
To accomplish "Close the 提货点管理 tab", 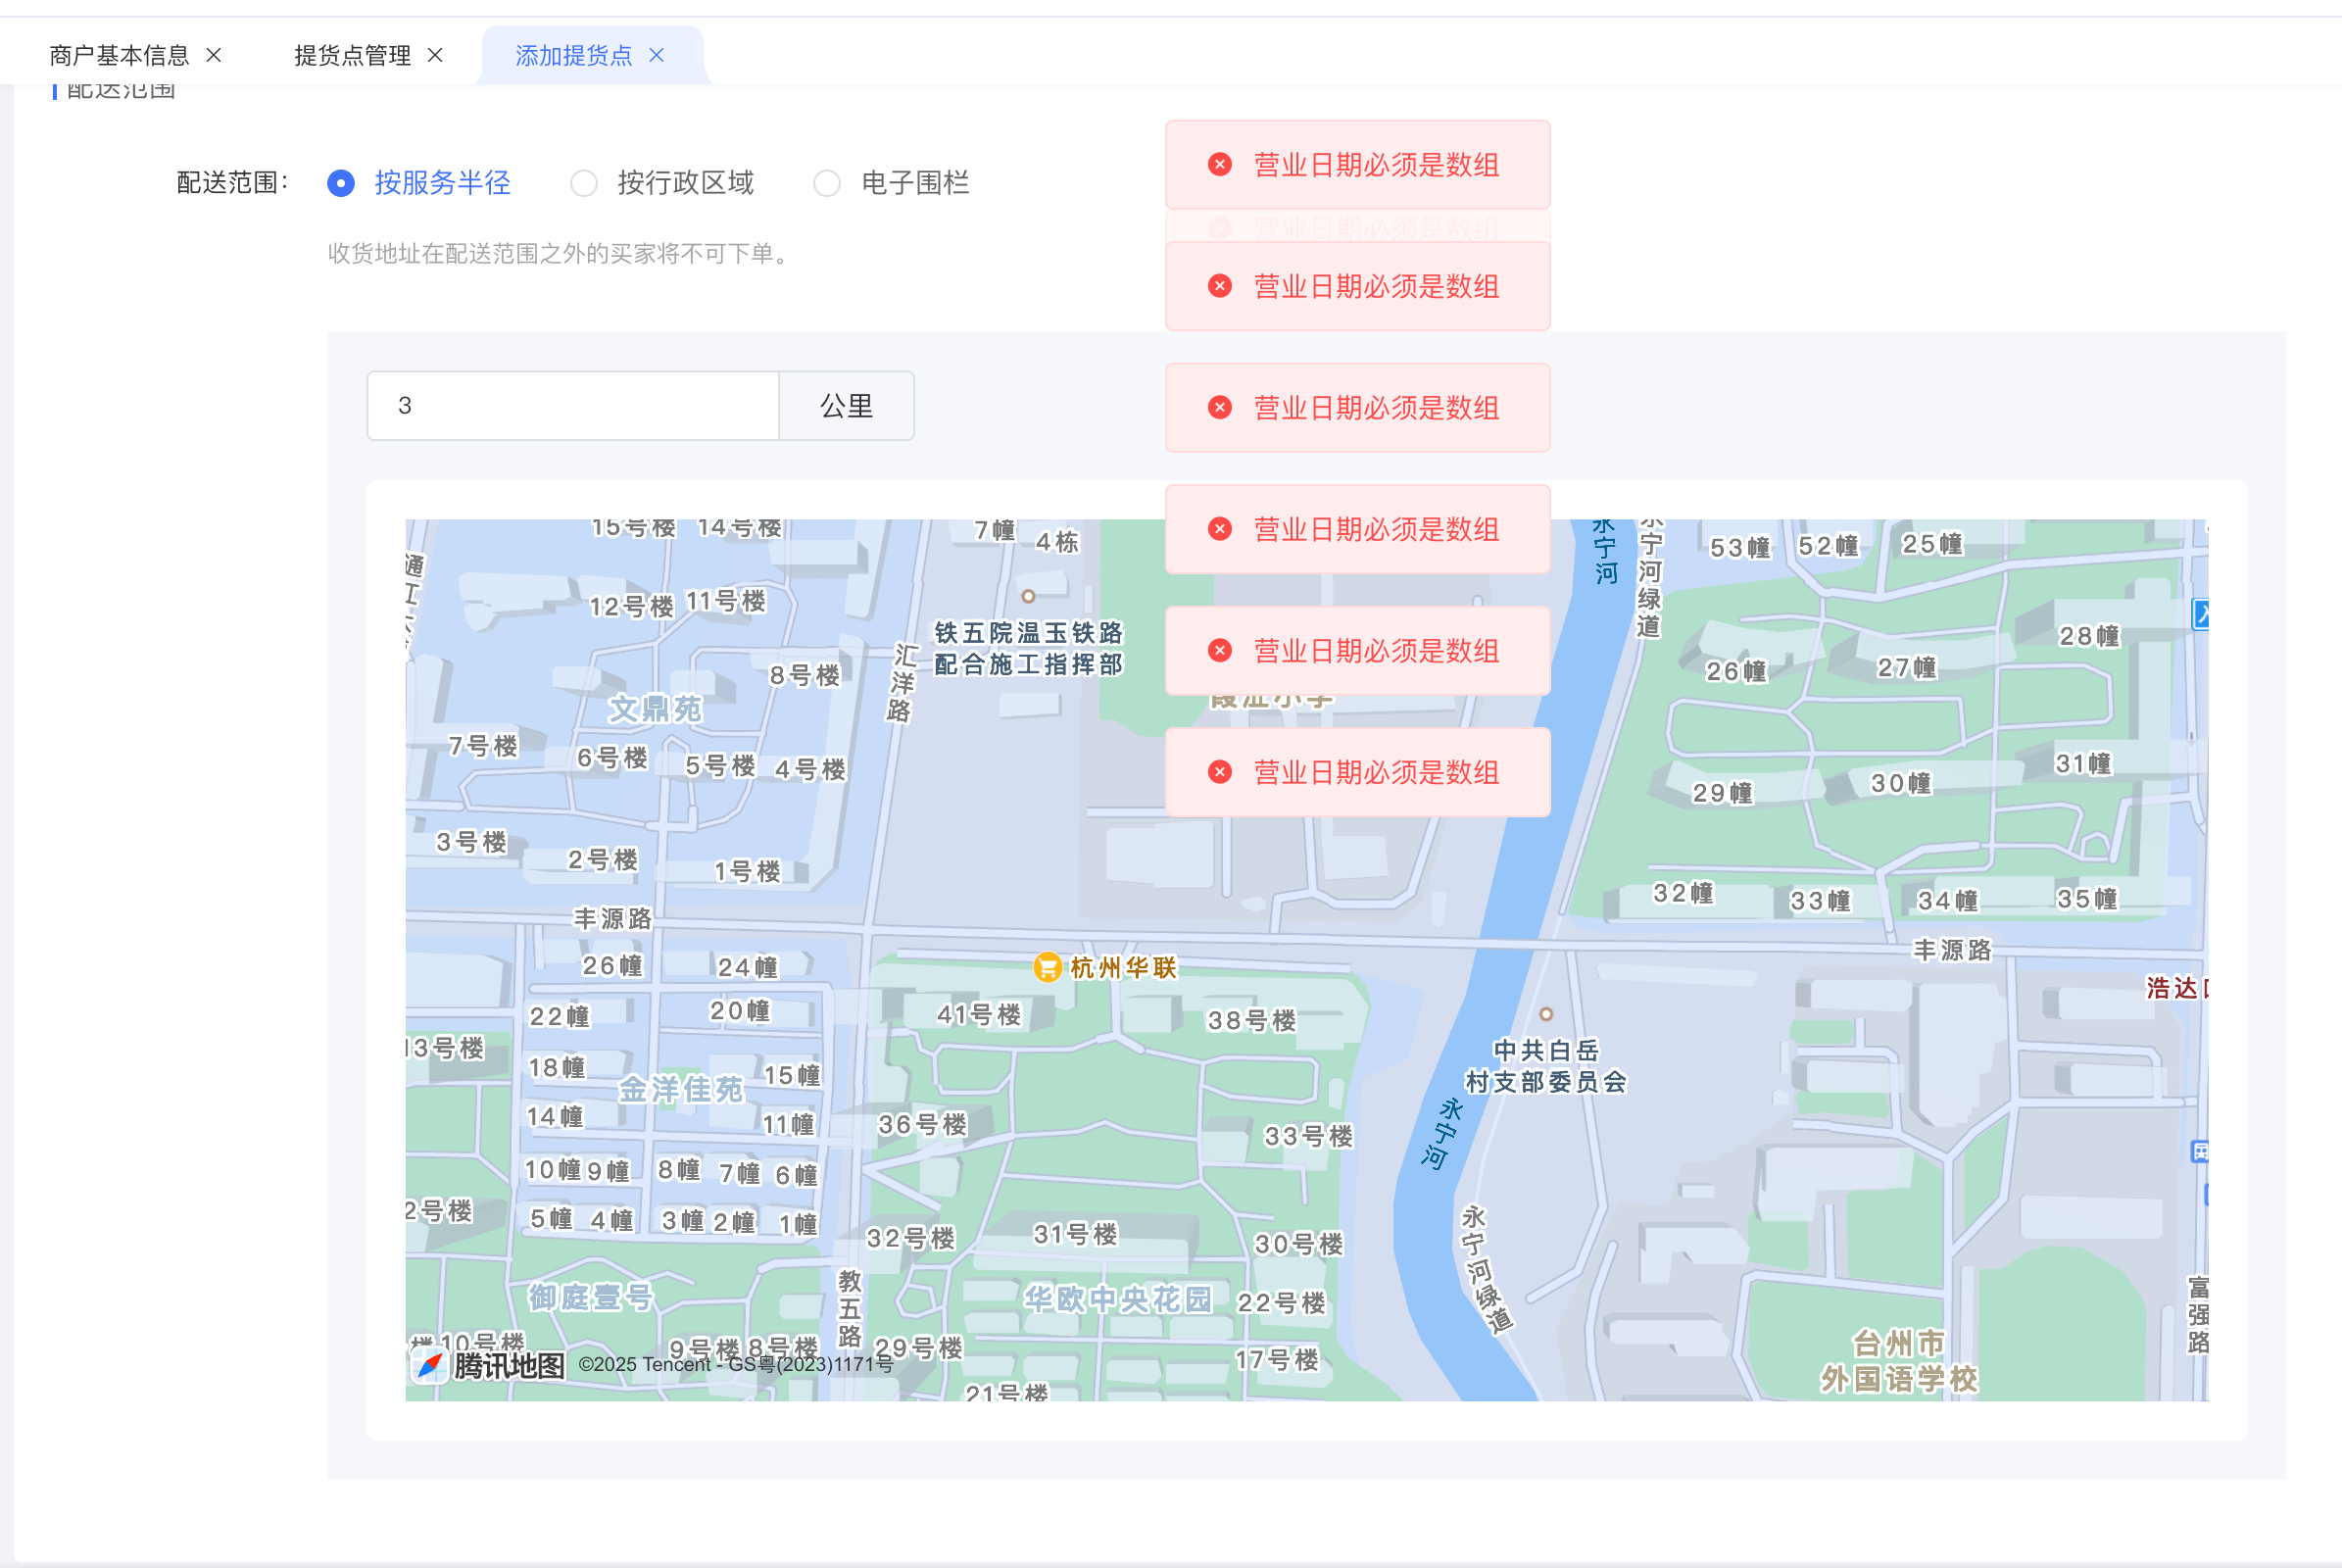I will pos(435,55).
